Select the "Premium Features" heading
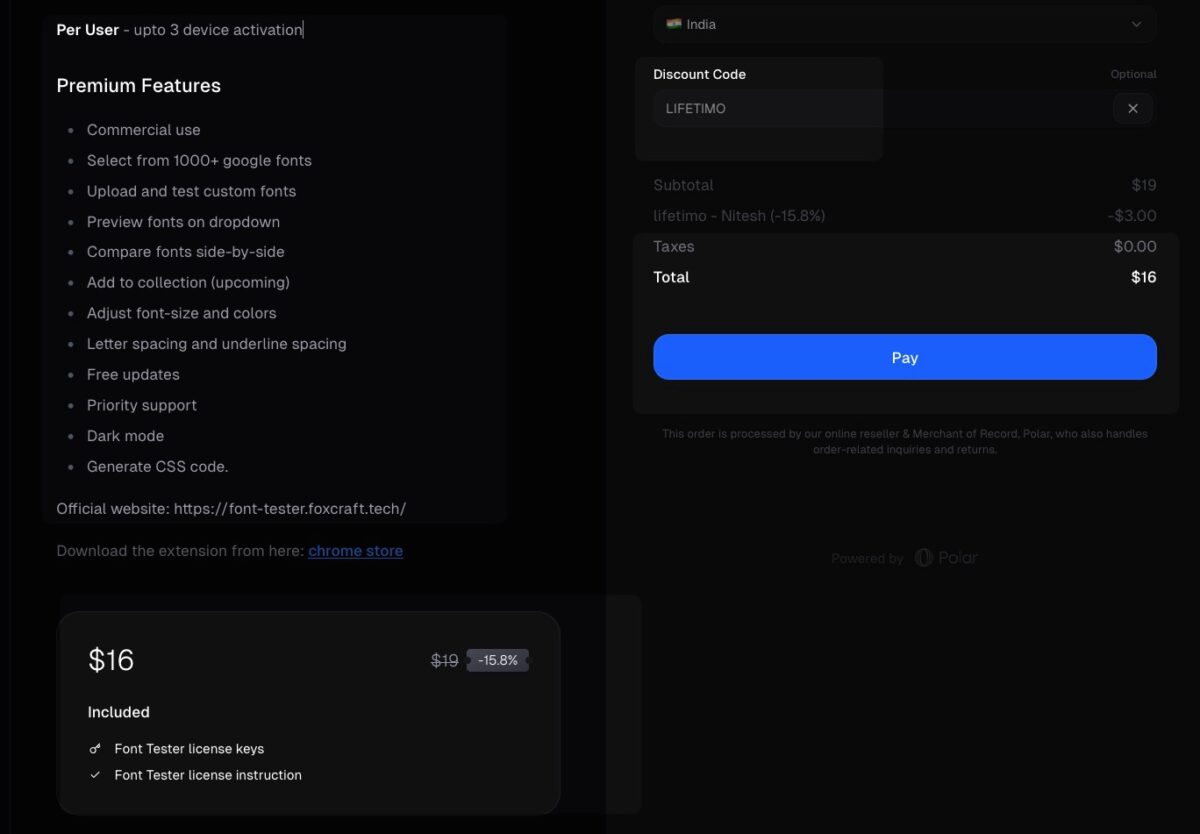 [139, 86]
